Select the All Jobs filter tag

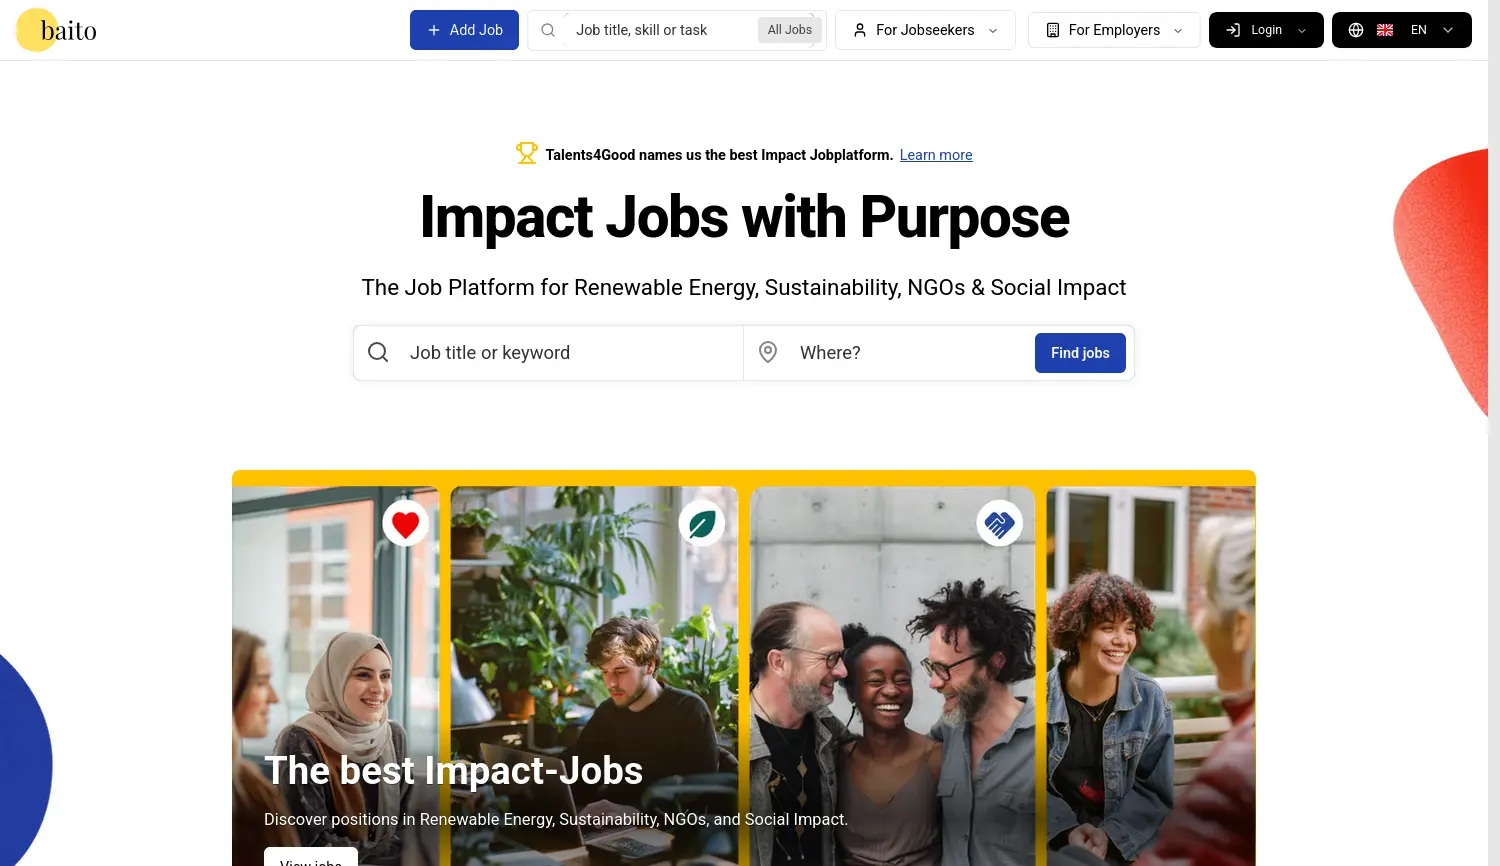tap(789, 30)
